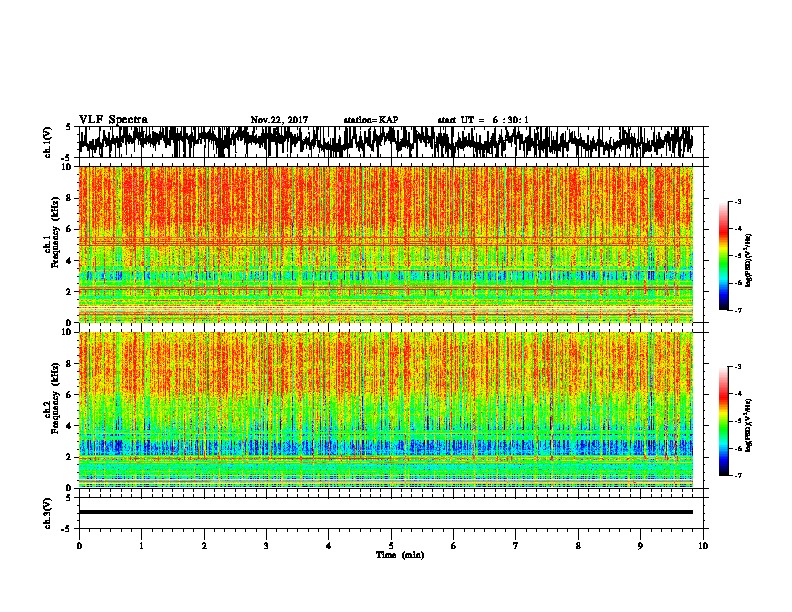Click time axis tick label "1"
The height and width of the screenshot is (612, 792).
point(141,546)
